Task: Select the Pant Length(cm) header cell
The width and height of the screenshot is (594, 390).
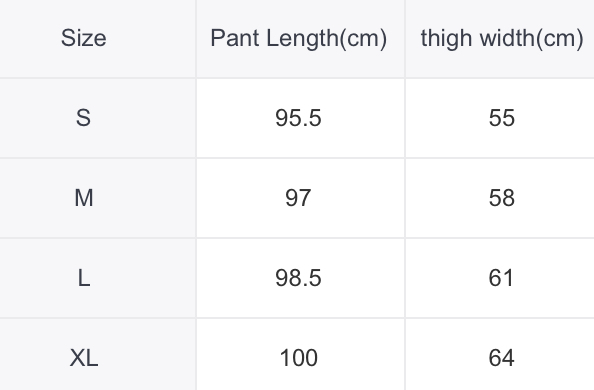Action: (300, 39)
